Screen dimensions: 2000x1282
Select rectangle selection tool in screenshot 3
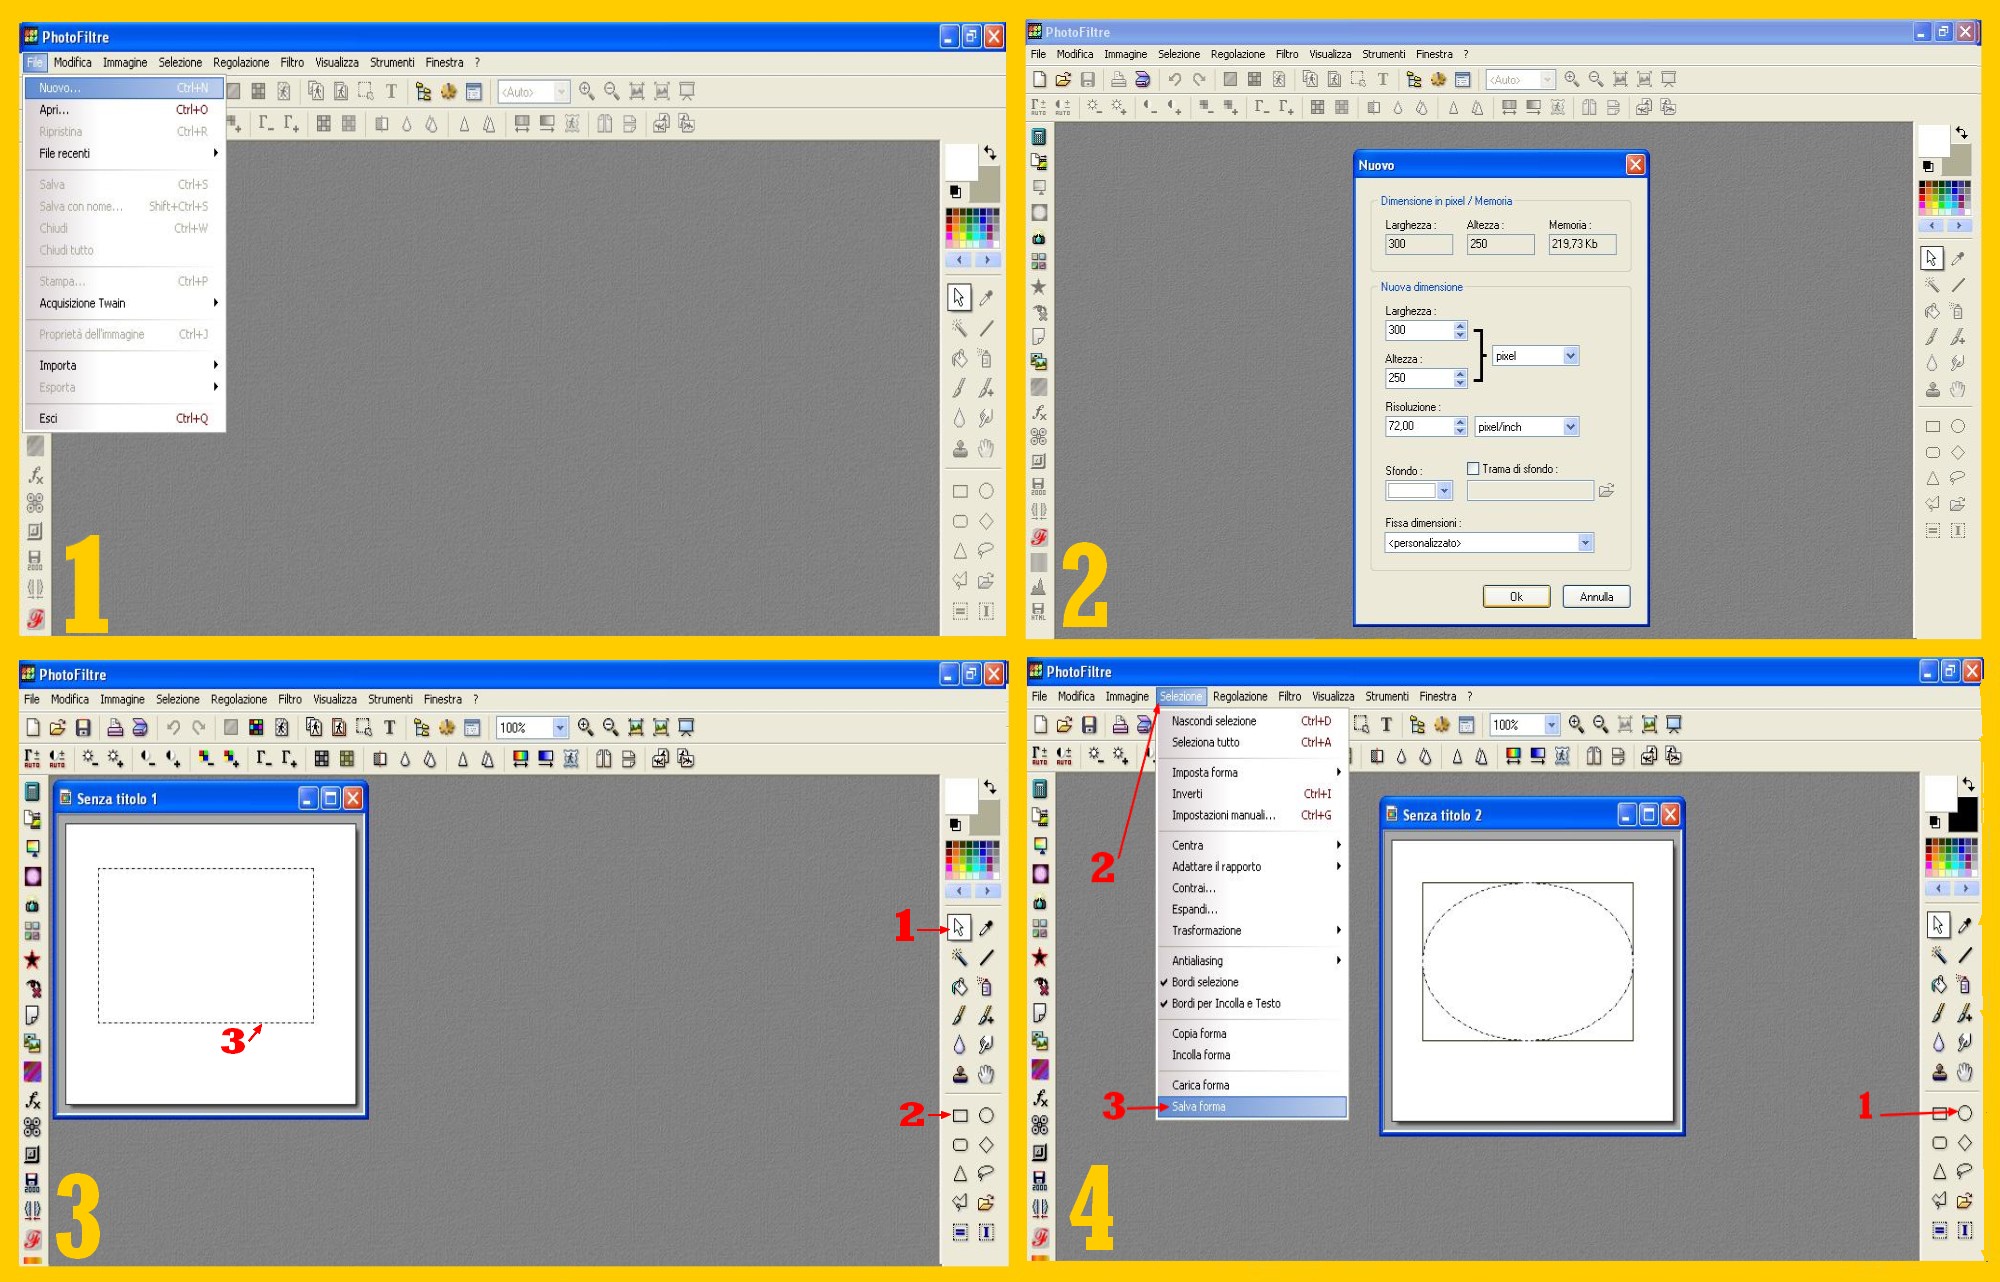pos(960,1115)
